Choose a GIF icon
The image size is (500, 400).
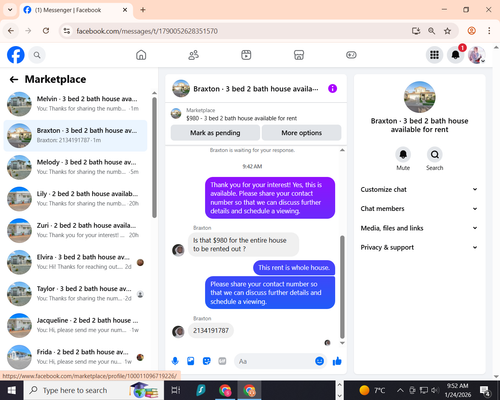point(222,361)
